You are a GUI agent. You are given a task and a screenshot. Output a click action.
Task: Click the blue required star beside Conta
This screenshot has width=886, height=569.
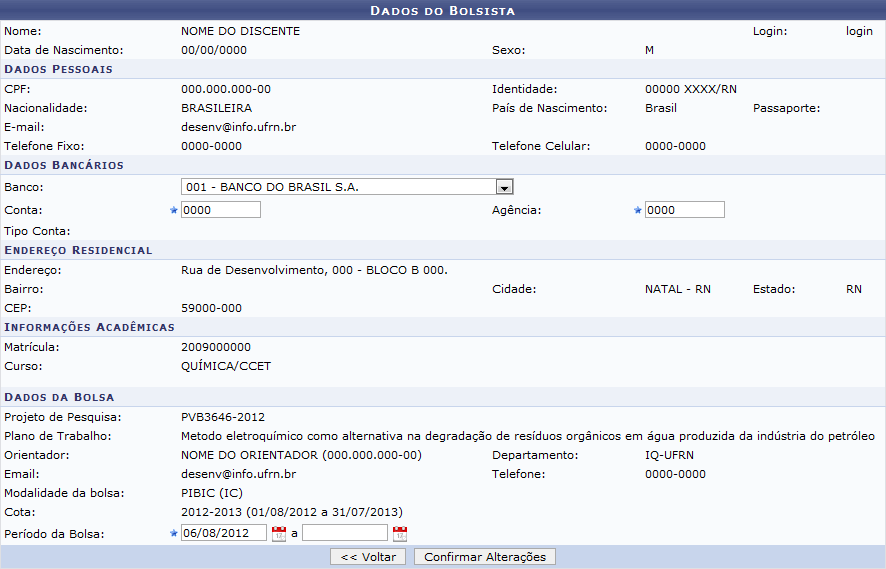(x=174, y=210)
